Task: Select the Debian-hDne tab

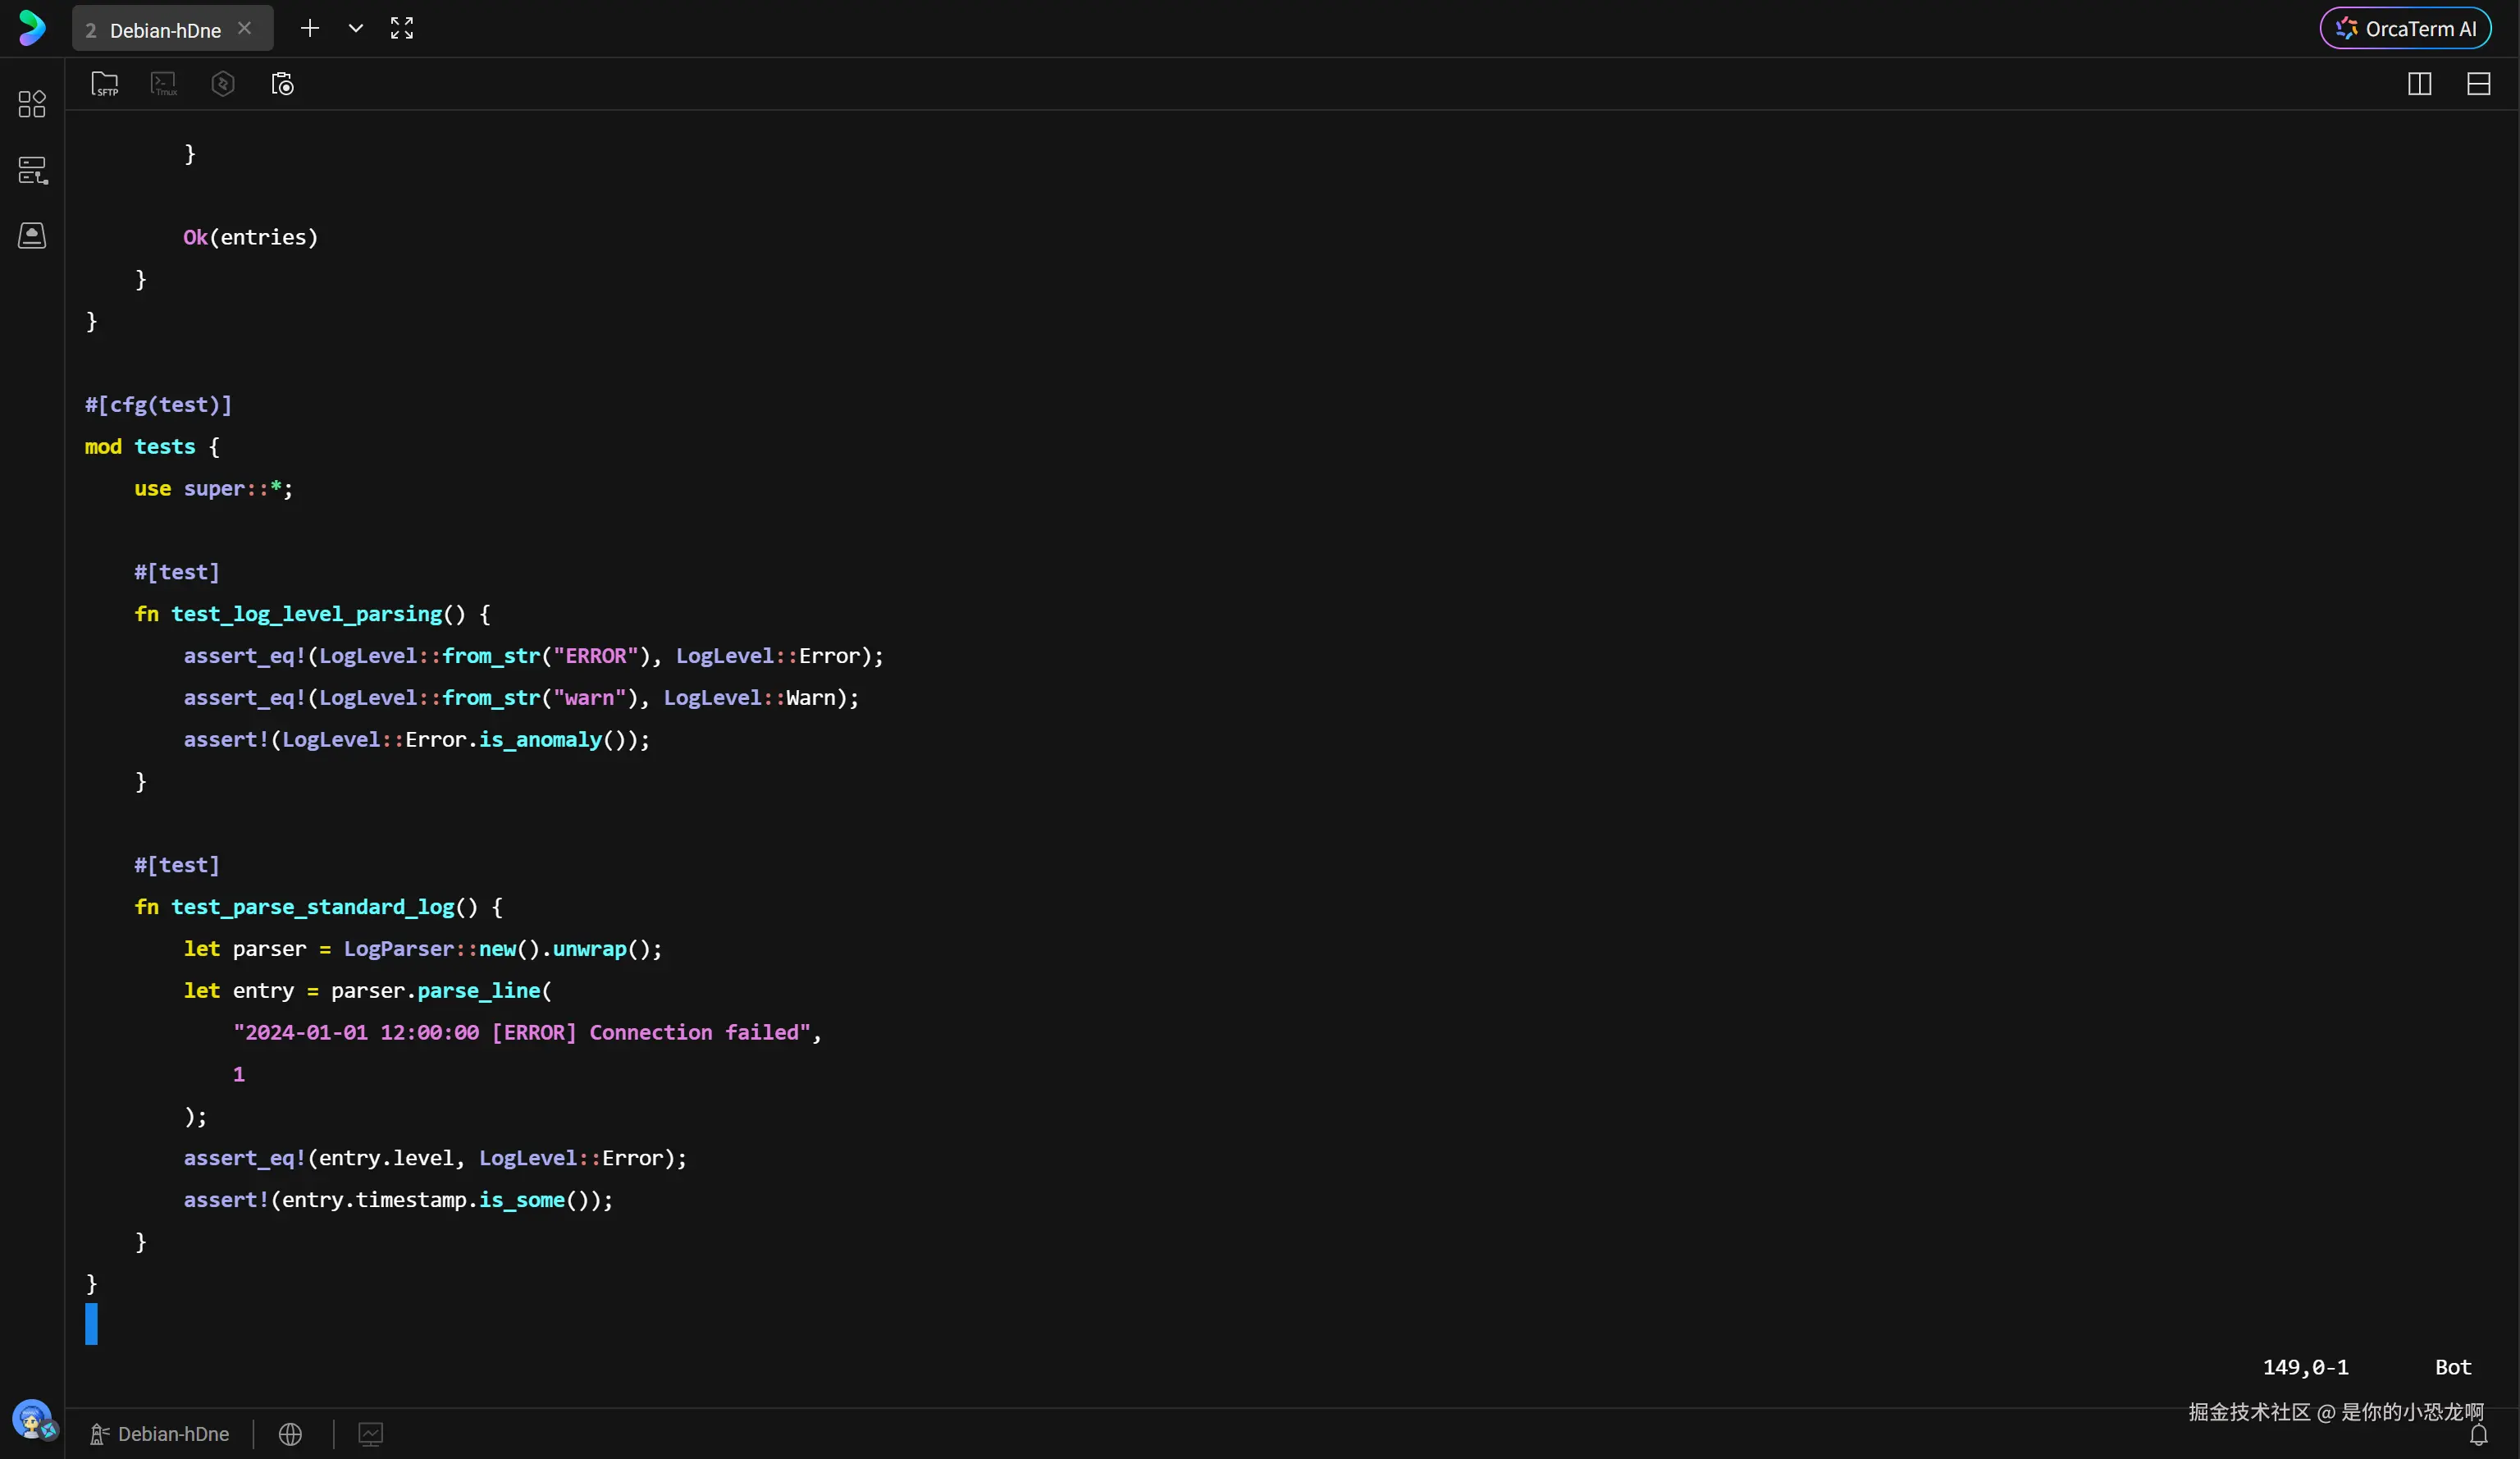Action: (164, 30)
